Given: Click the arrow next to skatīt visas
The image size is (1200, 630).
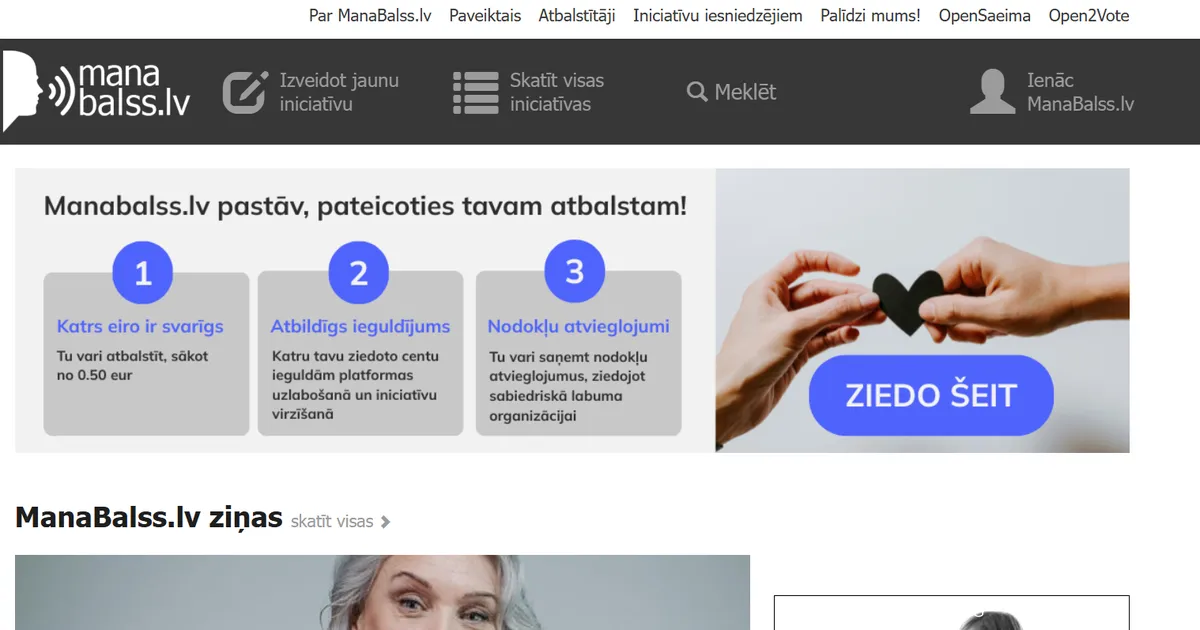Looking at the screenshot, I should pos(386,522).
